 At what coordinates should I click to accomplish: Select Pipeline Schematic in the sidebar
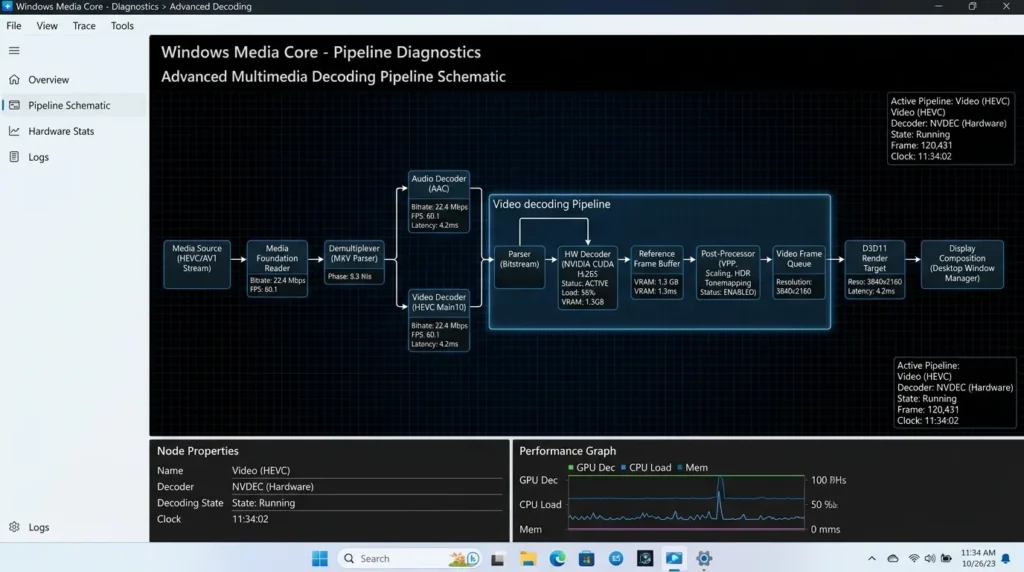74,105
